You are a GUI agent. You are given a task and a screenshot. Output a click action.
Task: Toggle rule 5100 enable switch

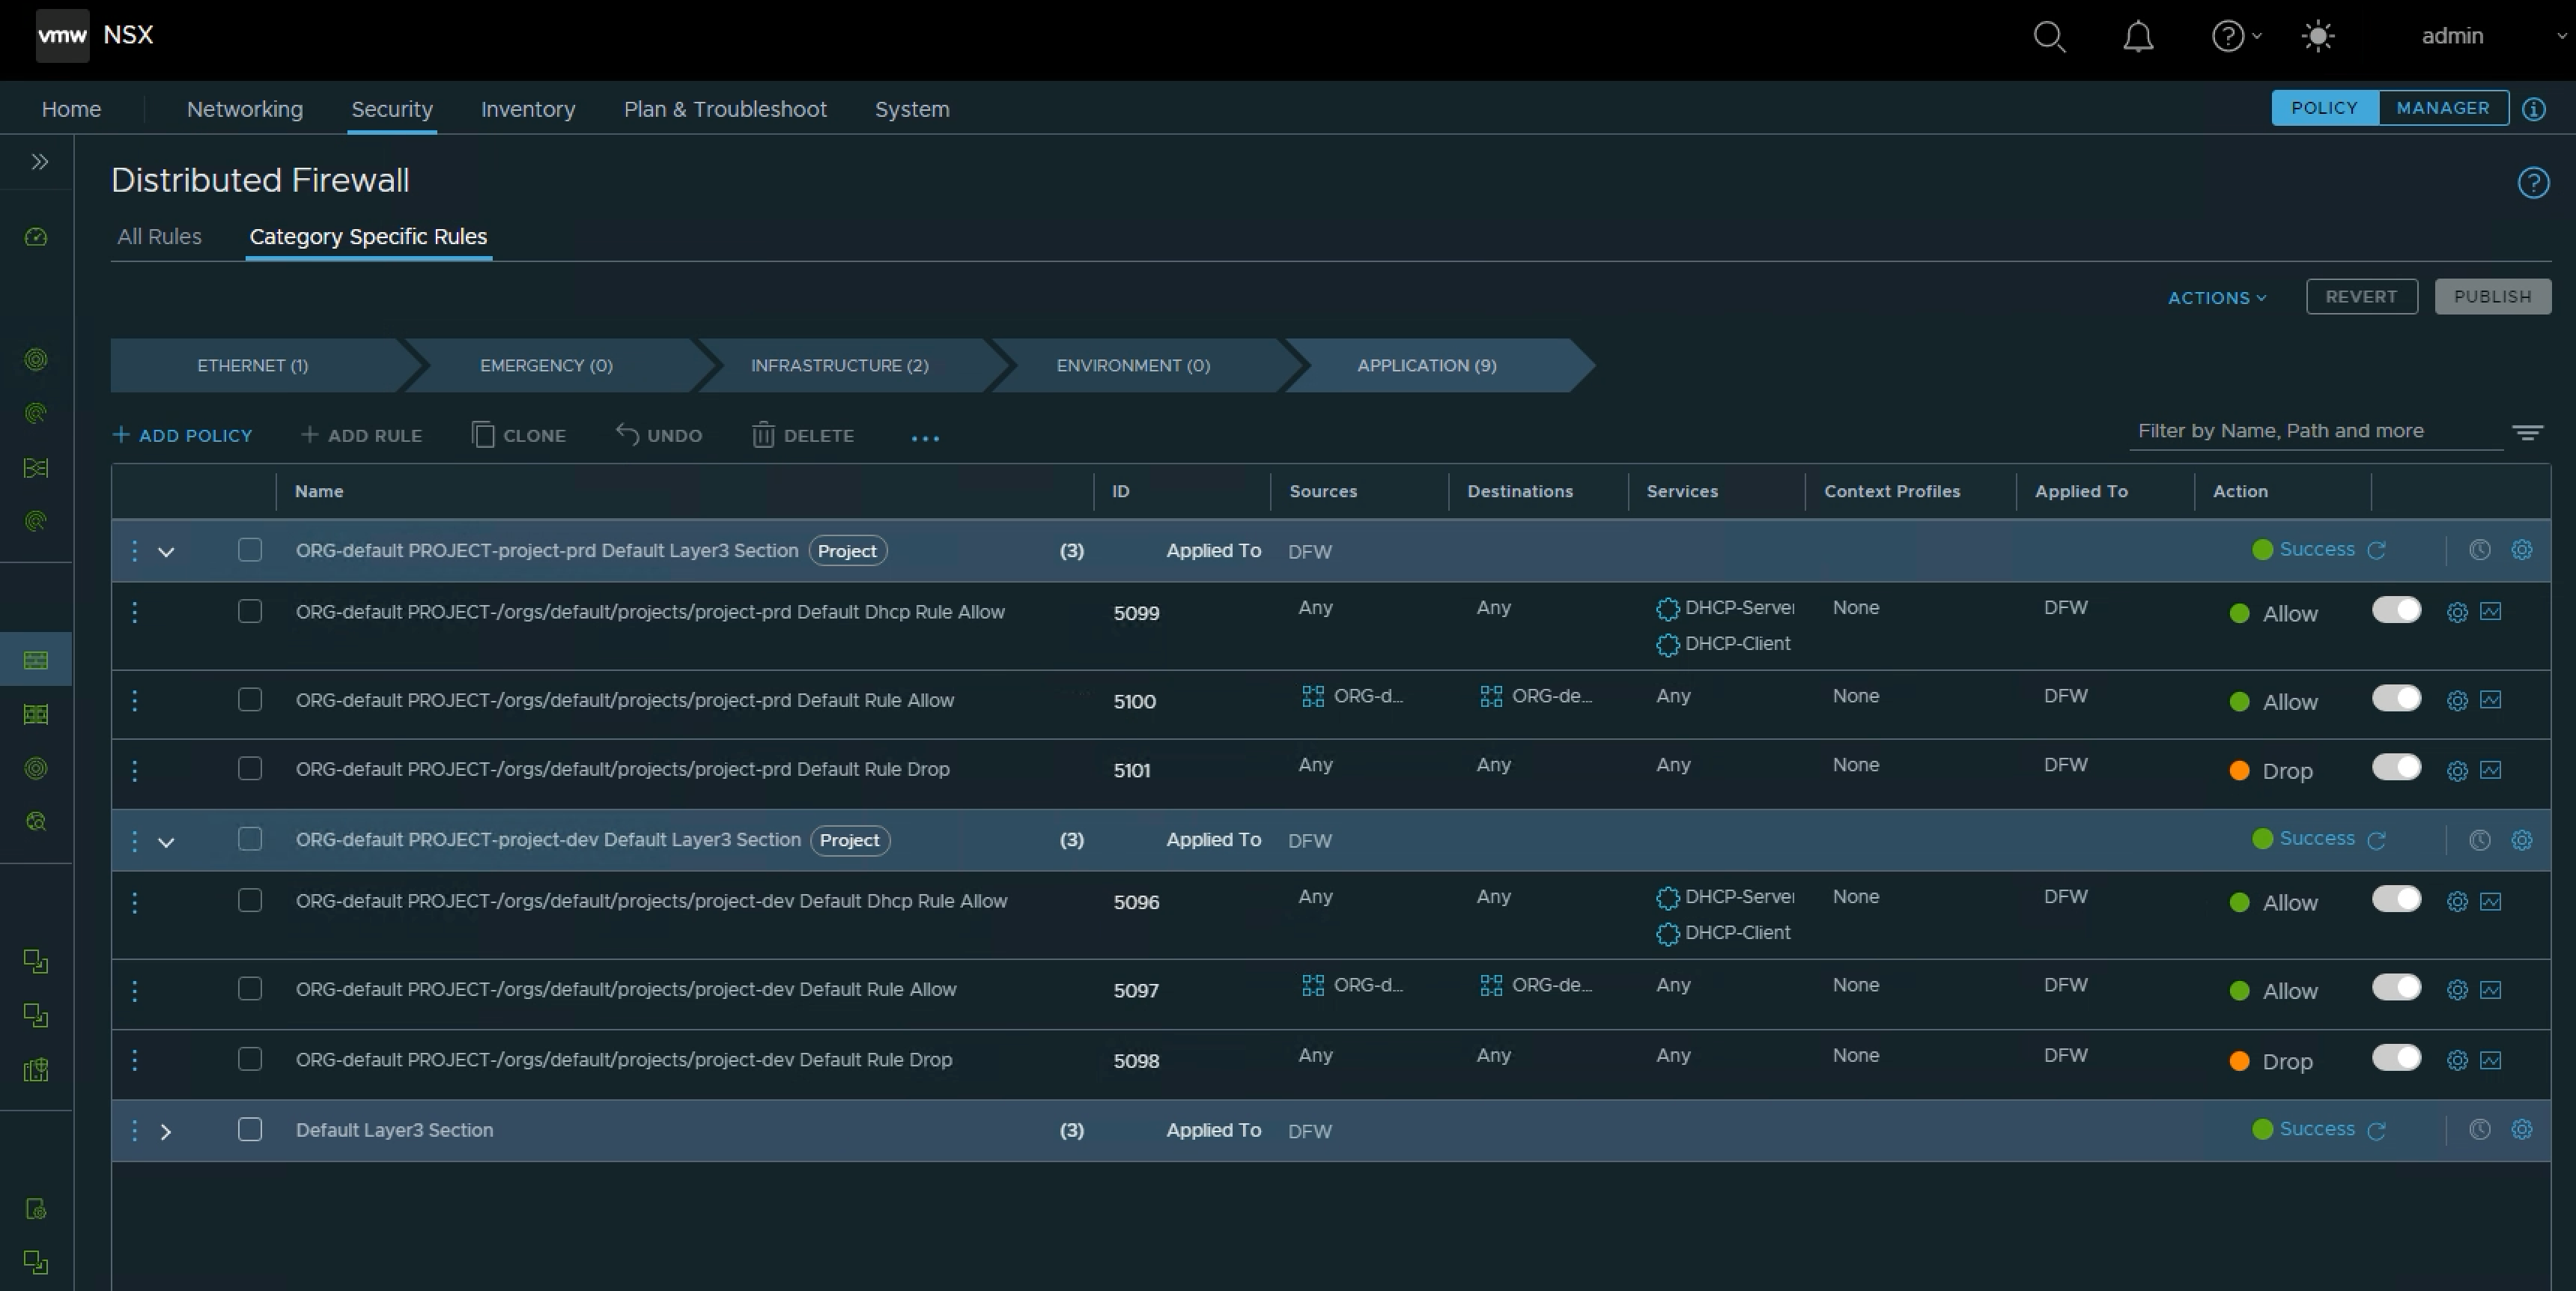click(2396, 698)
